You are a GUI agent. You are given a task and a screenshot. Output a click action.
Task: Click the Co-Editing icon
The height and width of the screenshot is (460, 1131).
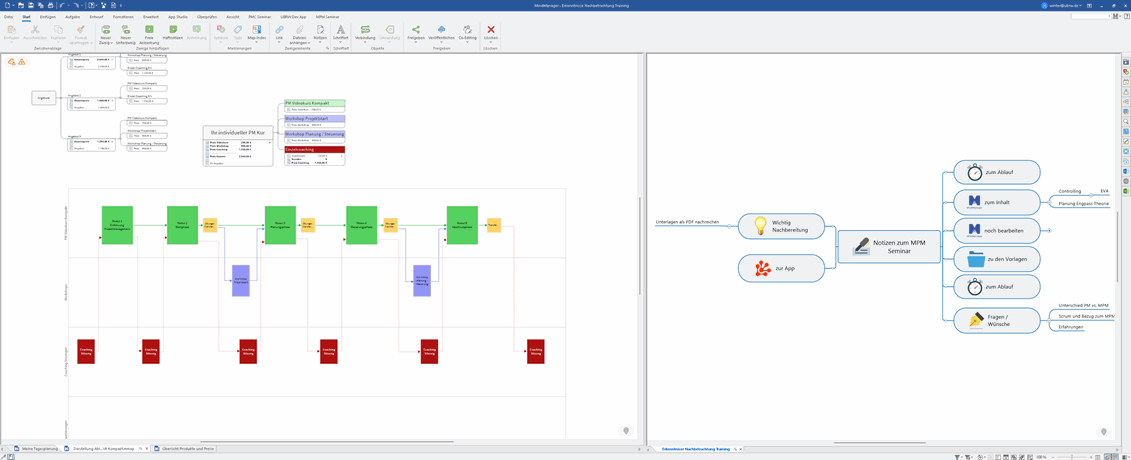pos(467,33)
